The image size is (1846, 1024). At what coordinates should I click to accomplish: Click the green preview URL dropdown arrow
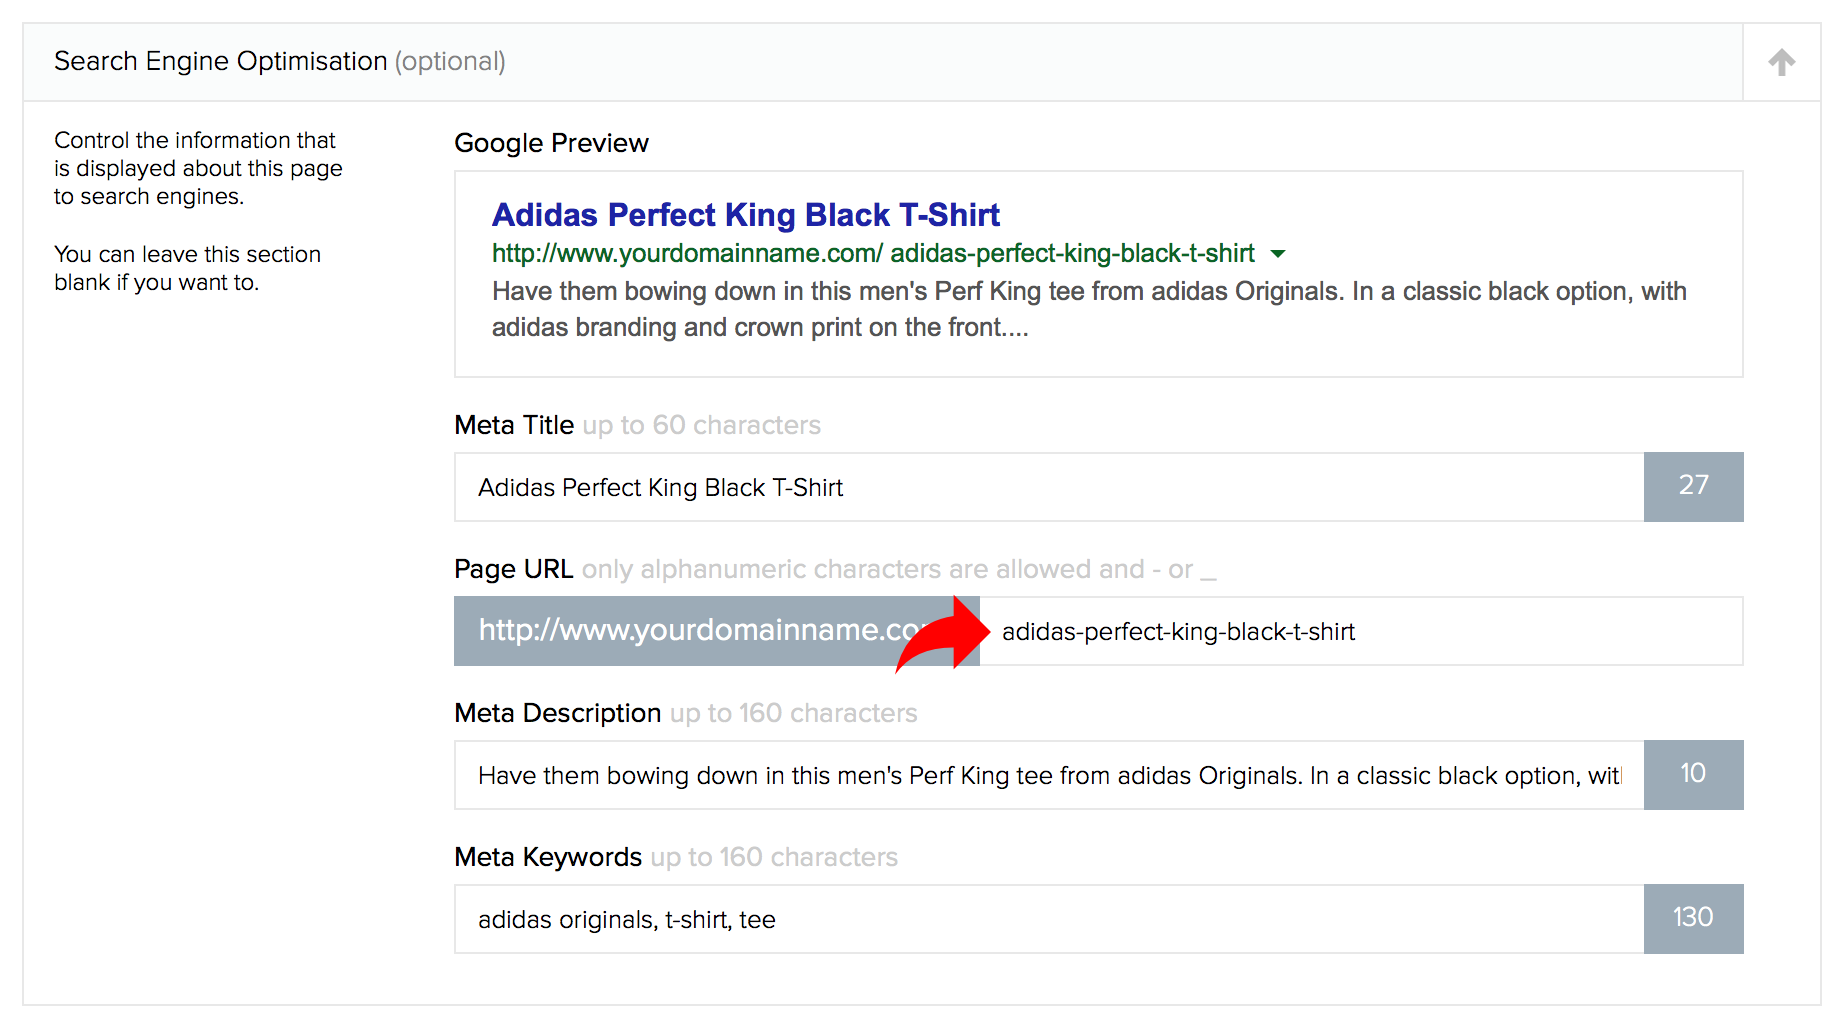point(1277,254)
